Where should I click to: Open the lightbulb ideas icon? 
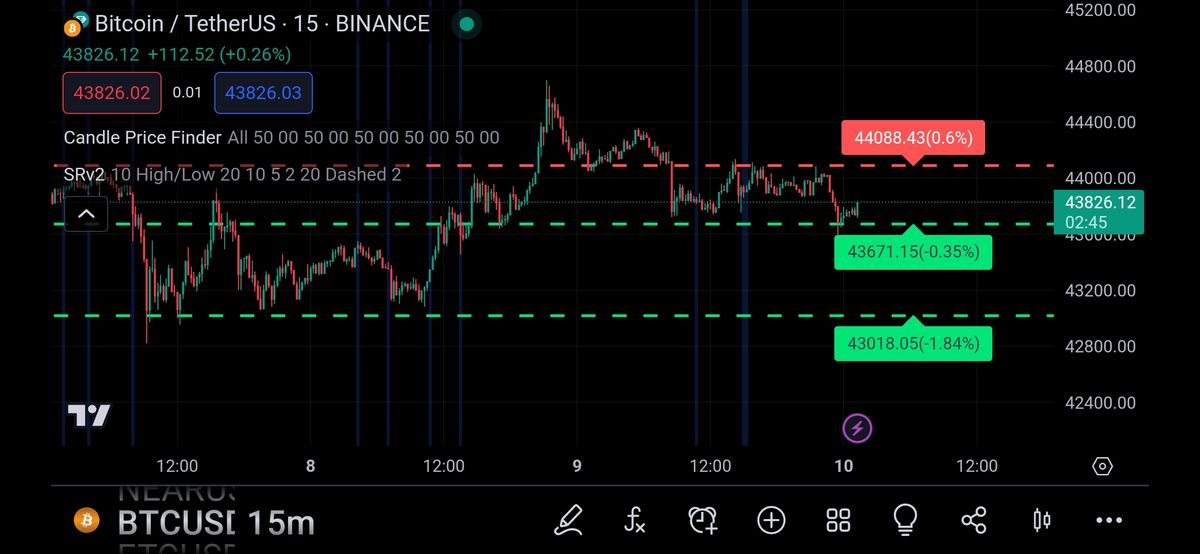[905, 518]
